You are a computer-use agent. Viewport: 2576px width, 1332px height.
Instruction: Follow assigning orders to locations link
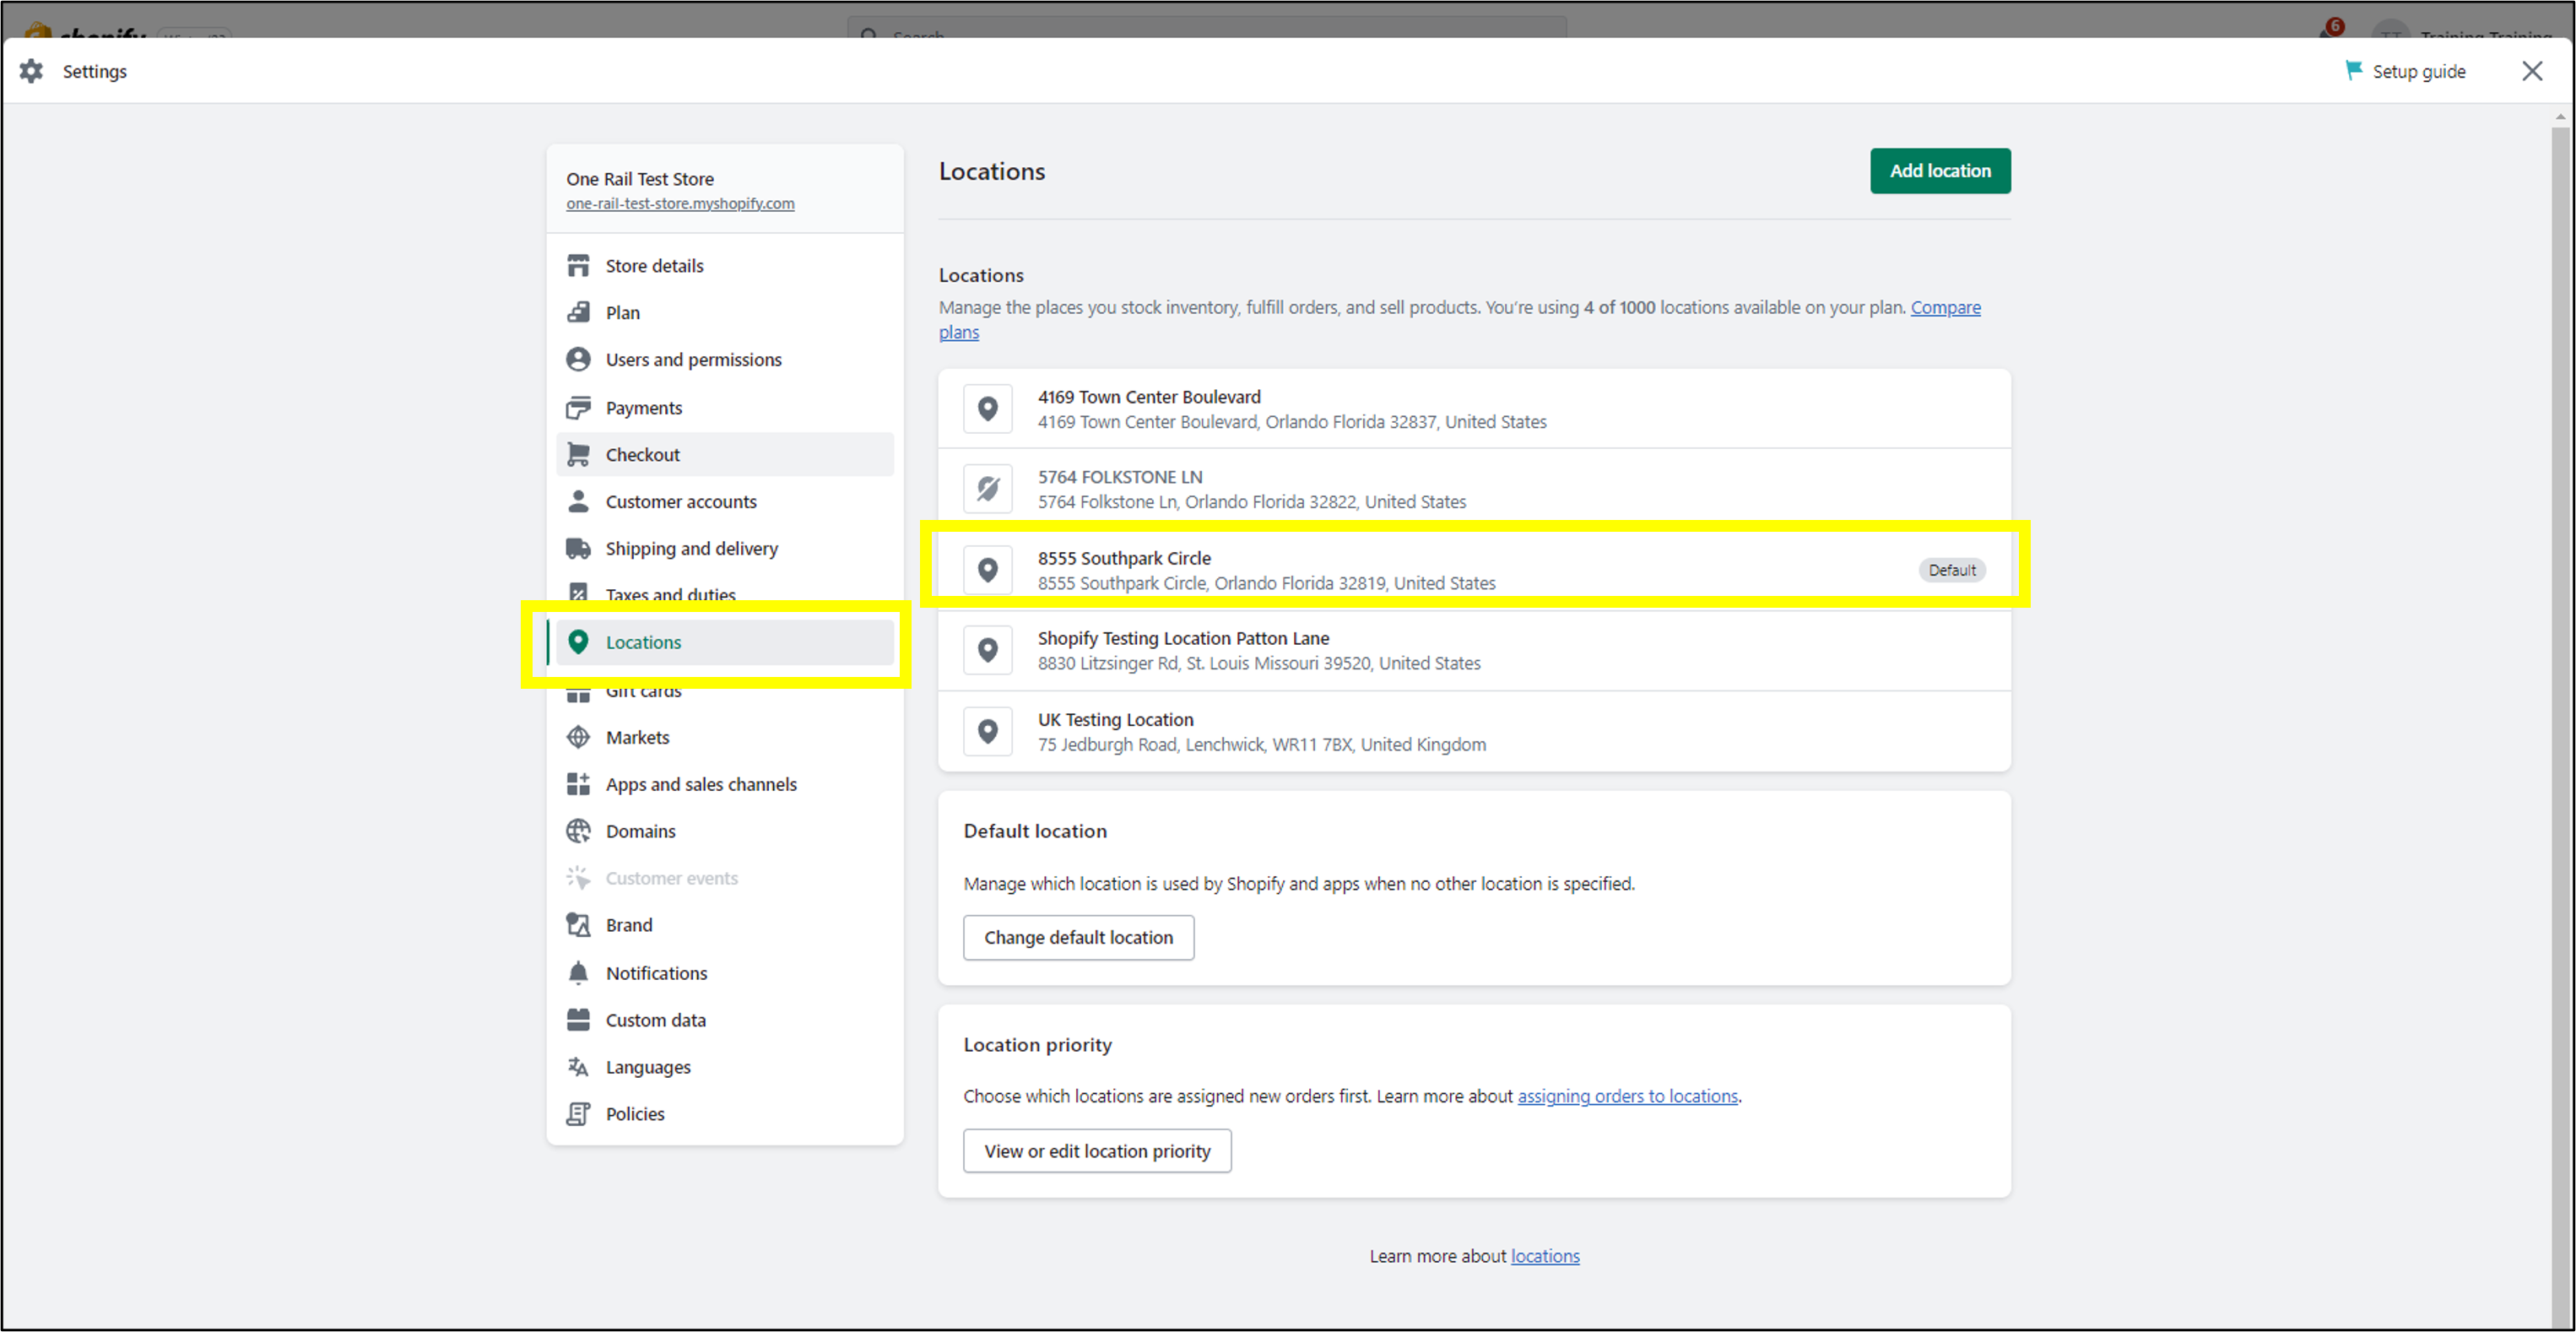[x=1627, y=1096]
